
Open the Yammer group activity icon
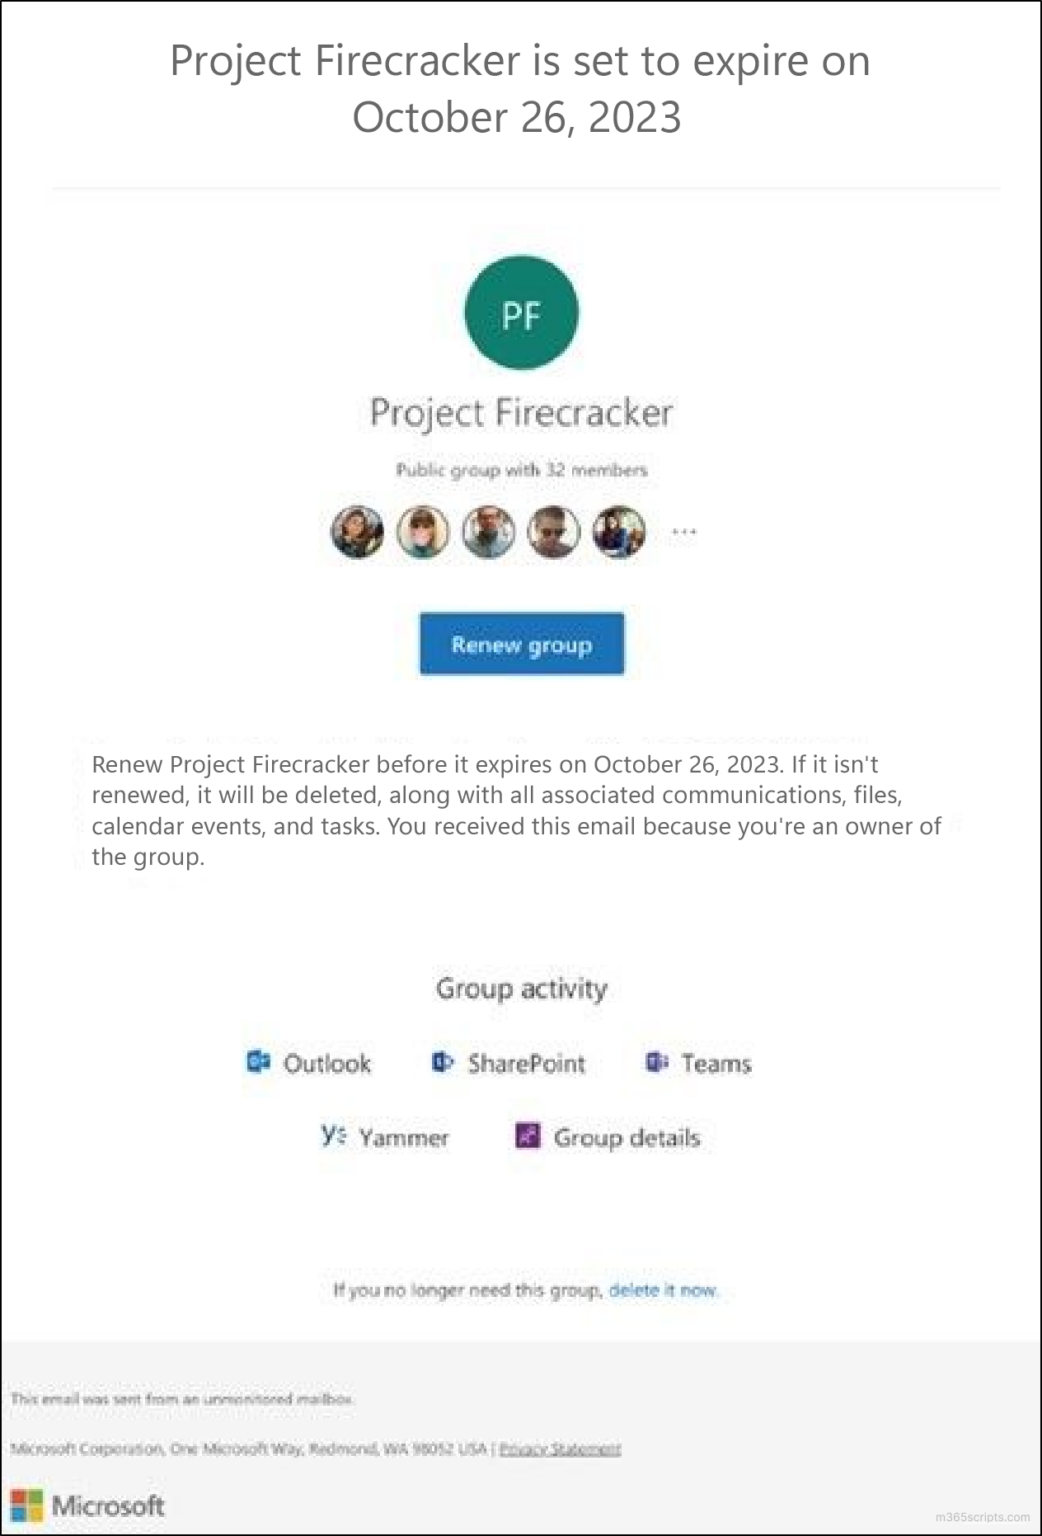331,1136
